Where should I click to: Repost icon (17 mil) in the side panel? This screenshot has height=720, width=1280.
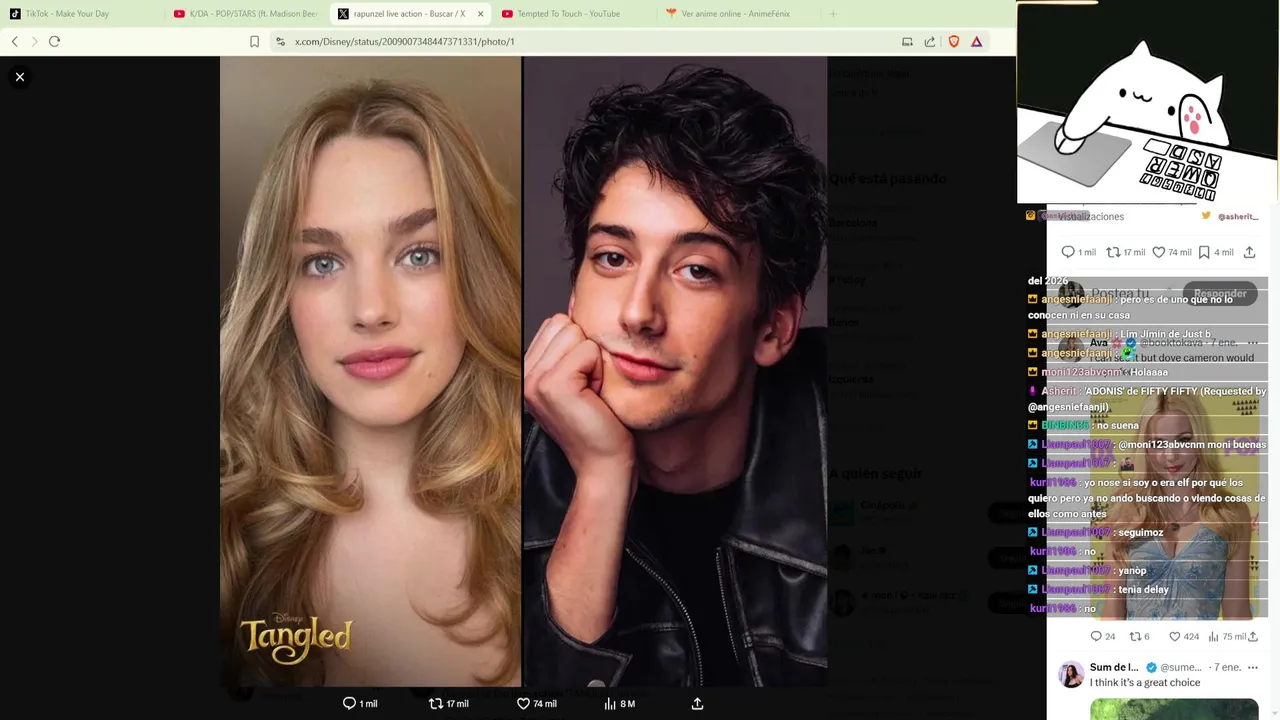tap(1125, 252)
